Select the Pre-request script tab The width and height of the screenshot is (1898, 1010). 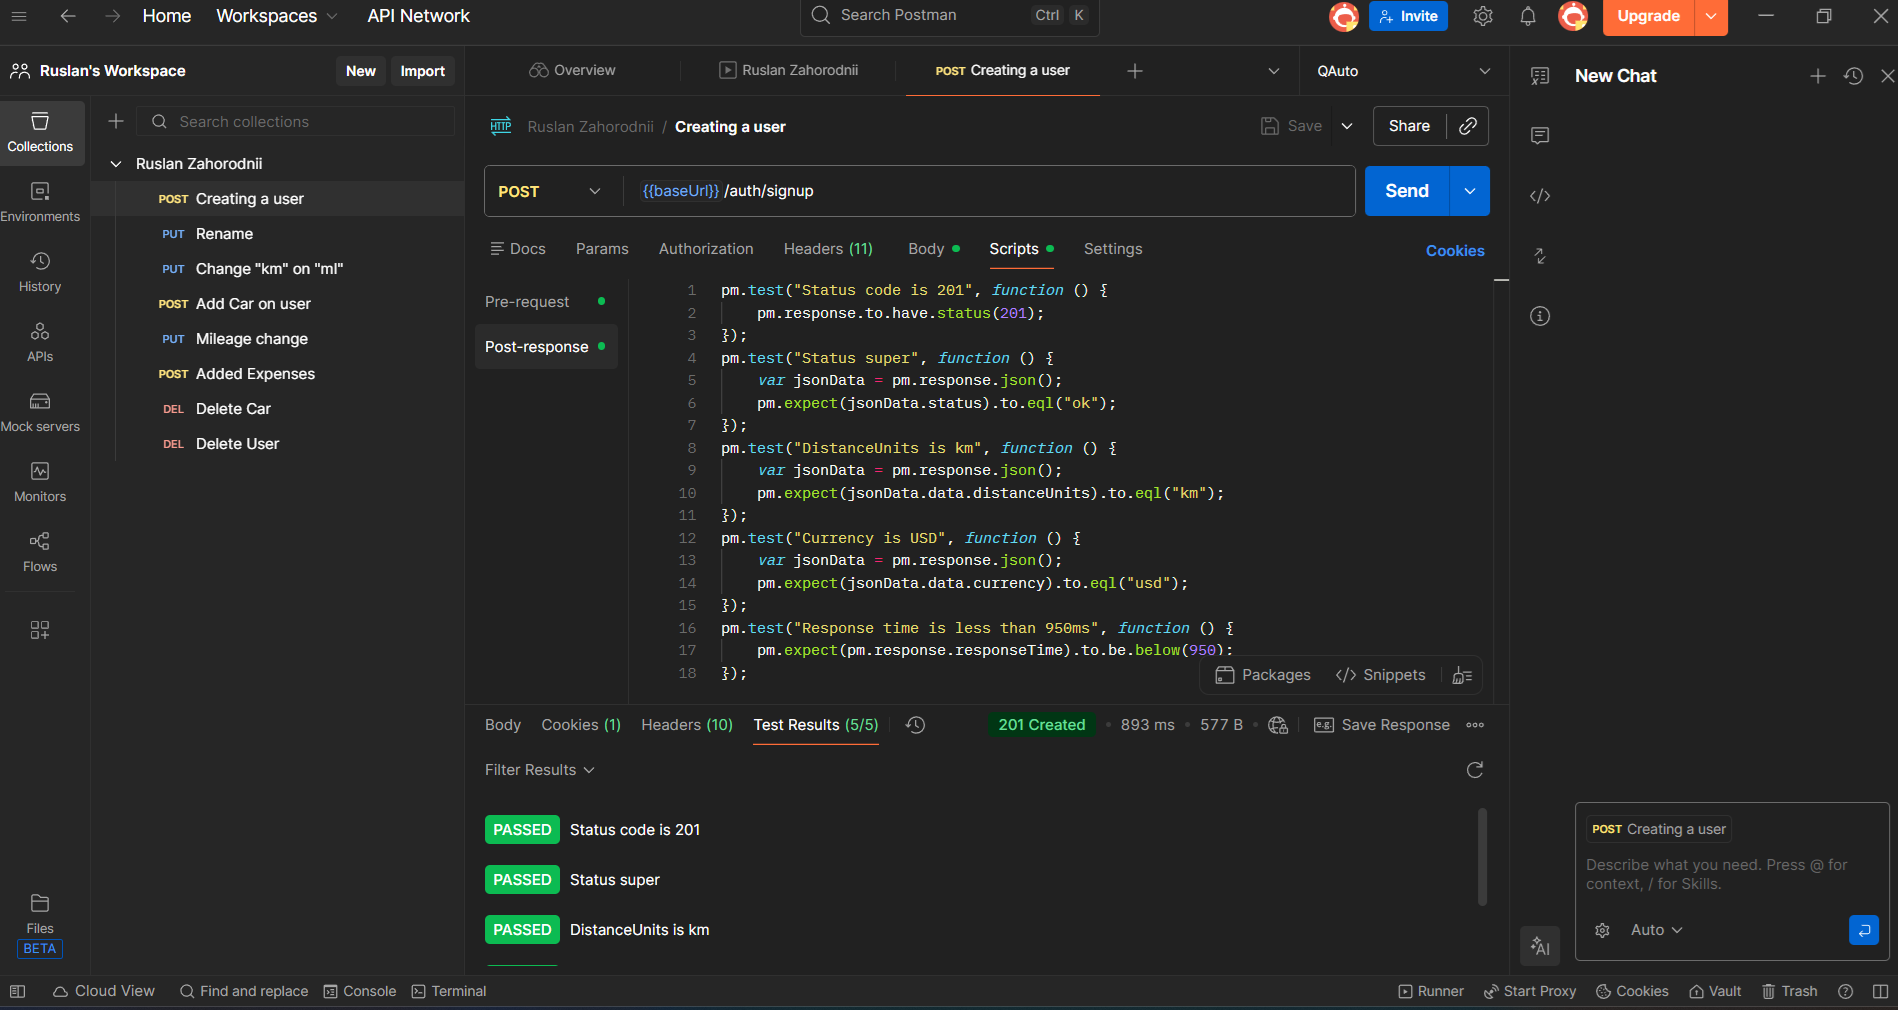527,302
